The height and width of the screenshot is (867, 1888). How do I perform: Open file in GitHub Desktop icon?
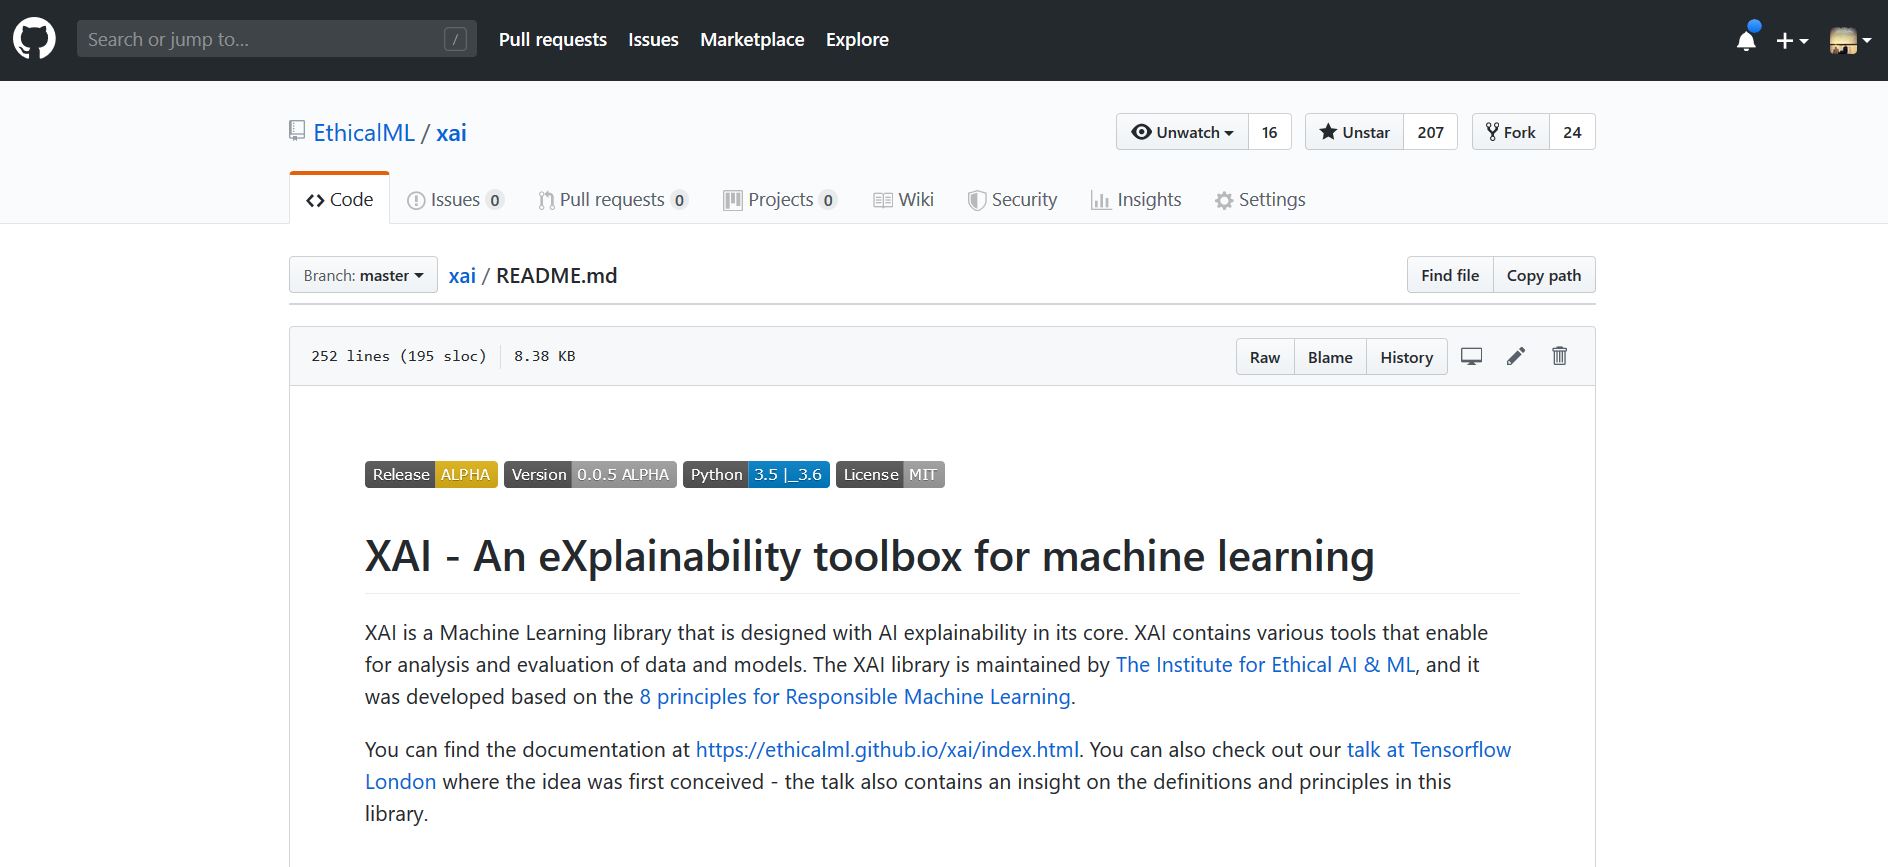1471,356
